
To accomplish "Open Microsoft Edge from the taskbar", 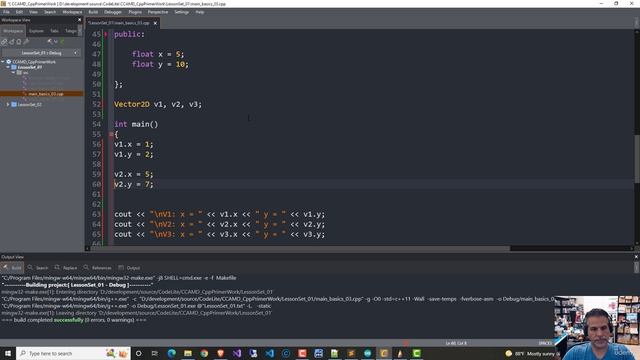I will (x=171, y=353).
